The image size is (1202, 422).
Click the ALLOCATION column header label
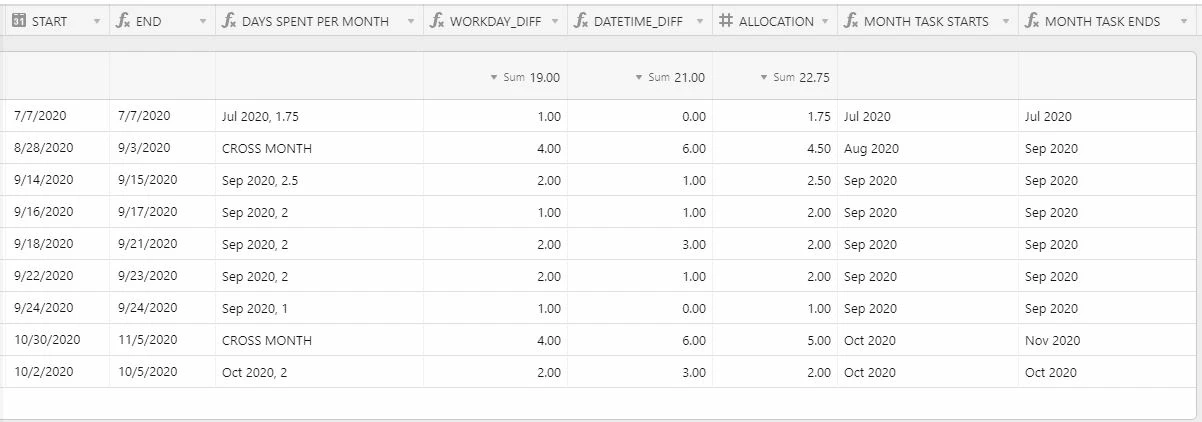[776, 22]
